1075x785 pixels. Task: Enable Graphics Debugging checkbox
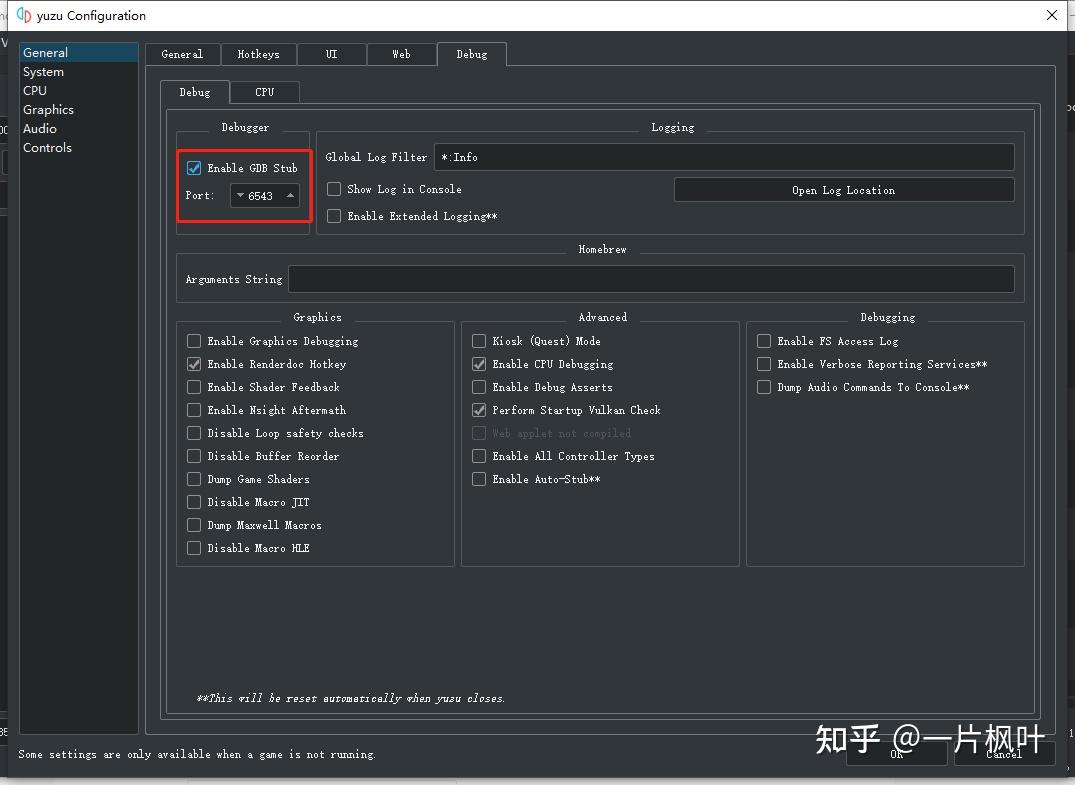point(194,341)
